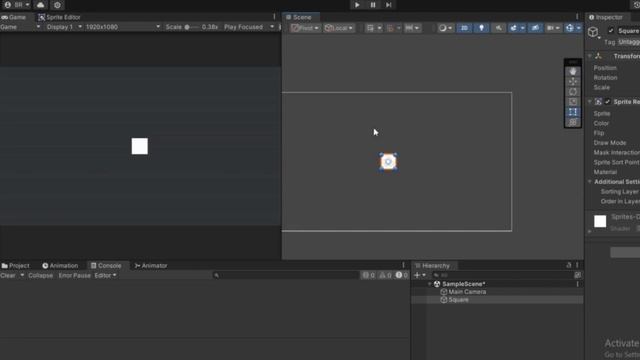Click the white square in Game view
The width and height of the screenshot is (640, 360).
coord(140,146)
